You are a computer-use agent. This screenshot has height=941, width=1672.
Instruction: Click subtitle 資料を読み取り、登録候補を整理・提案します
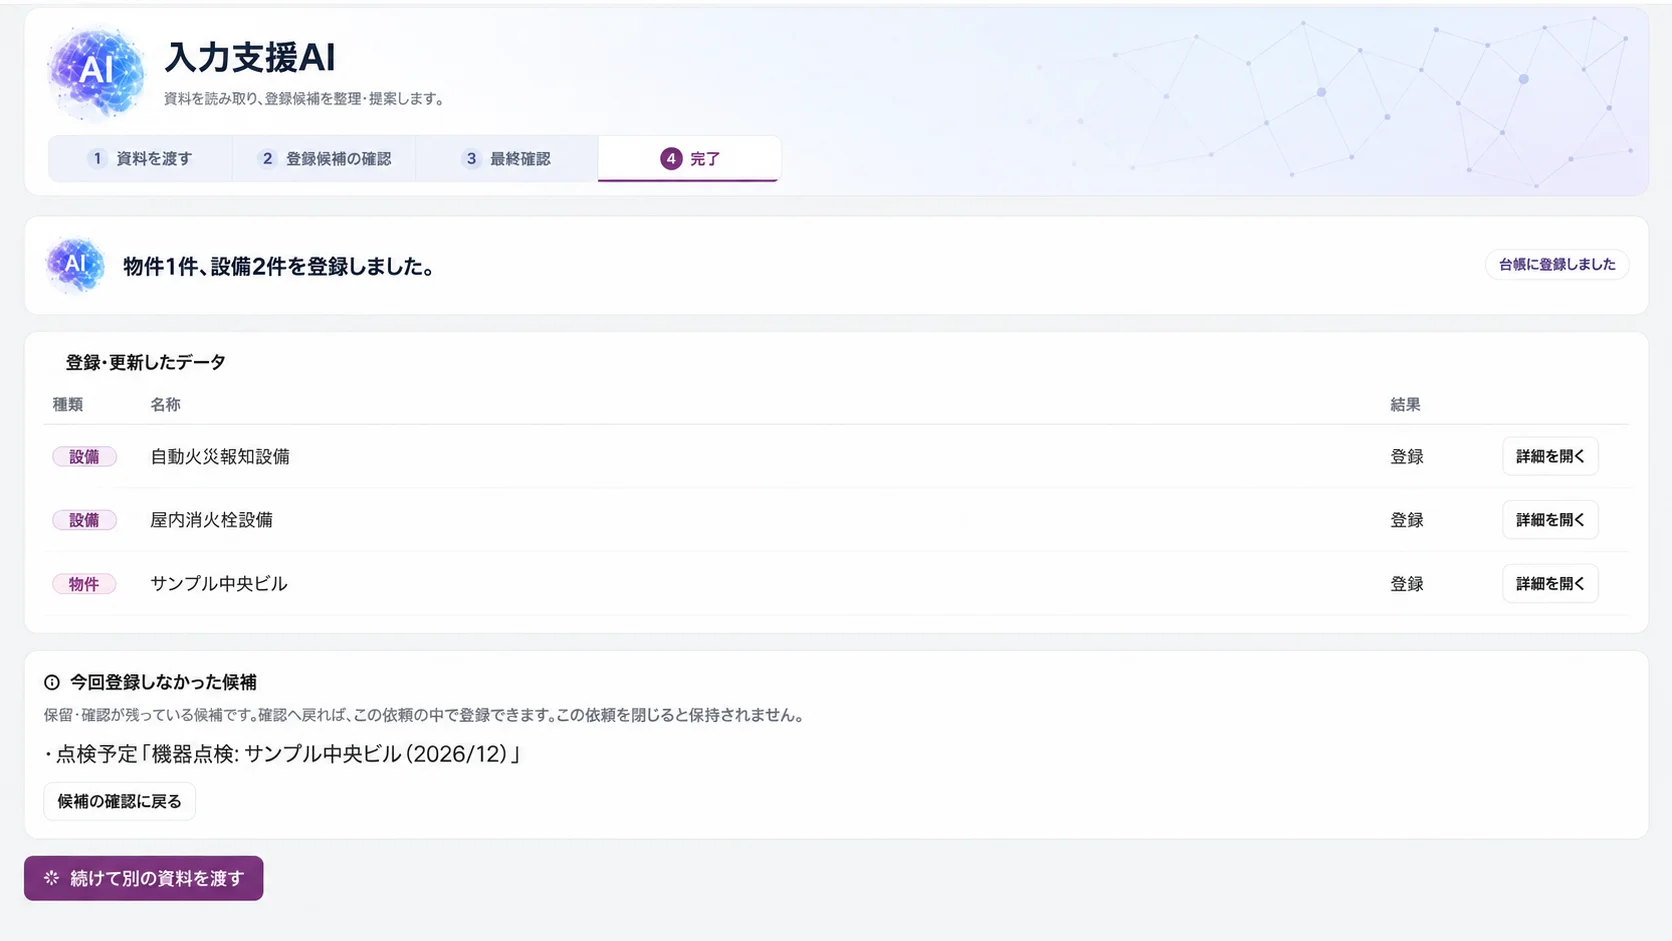304,99
